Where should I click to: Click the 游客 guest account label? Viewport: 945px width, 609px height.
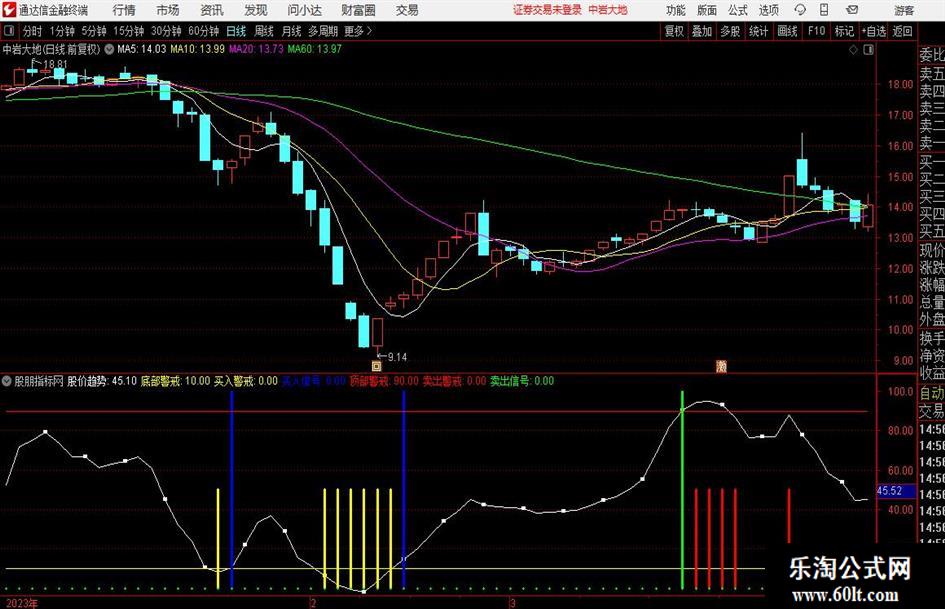click(x=903, y=10)
